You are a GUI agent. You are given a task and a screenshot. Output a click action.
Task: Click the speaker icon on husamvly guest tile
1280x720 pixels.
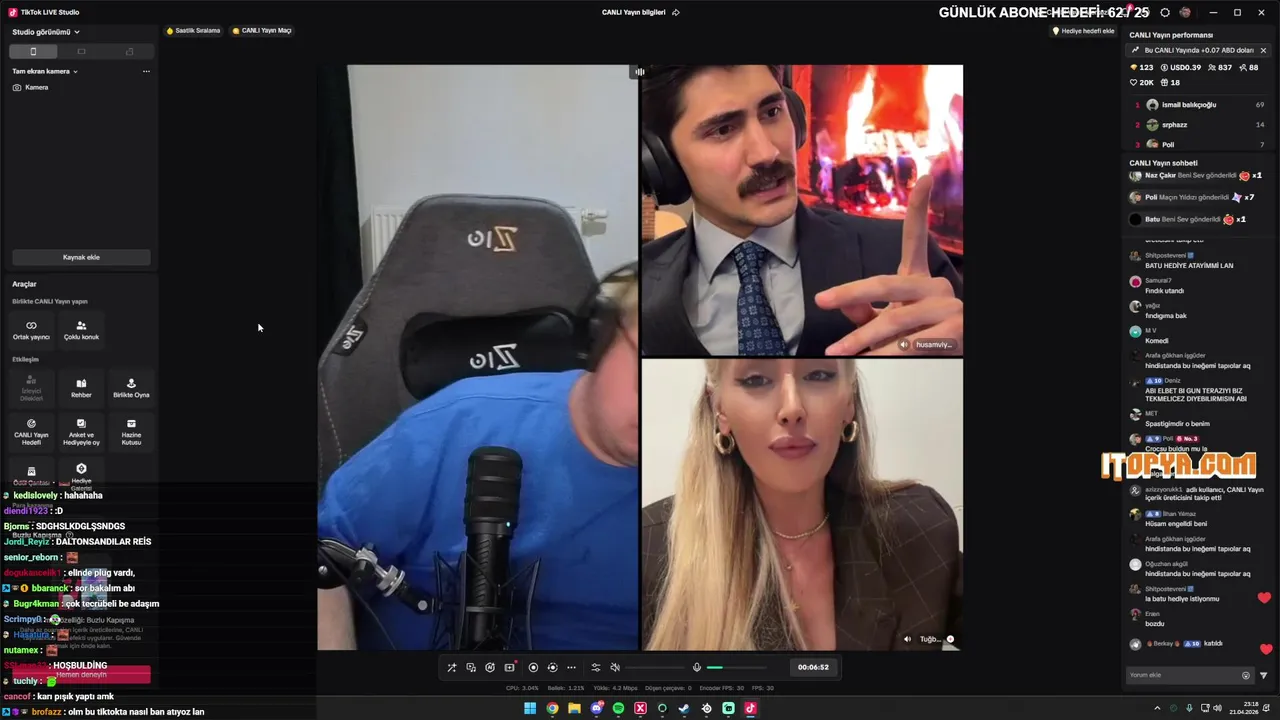pyautogui.click(x=904, y=344)
